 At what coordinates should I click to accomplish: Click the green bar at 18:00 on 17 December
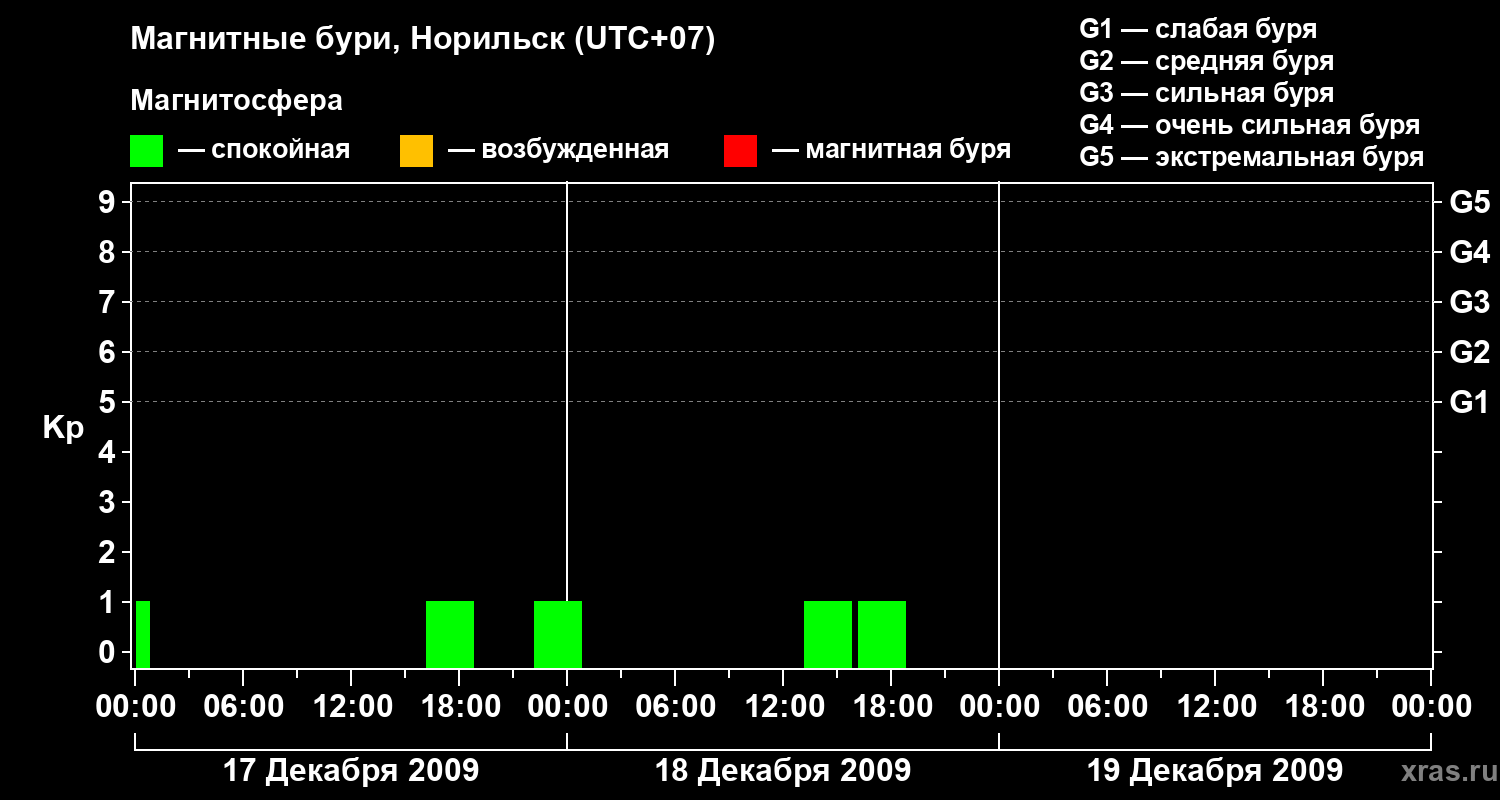point(450,634)
